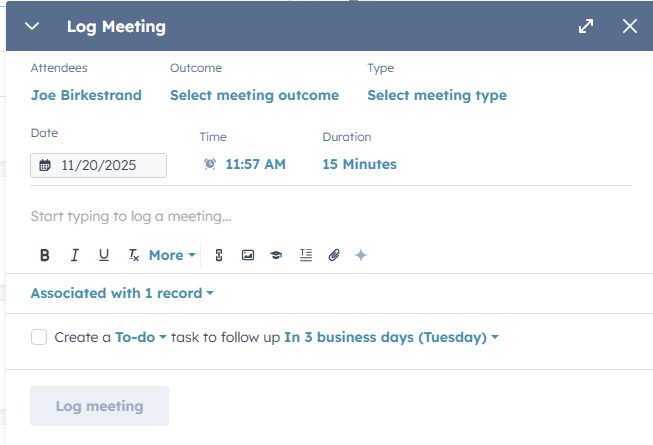
Task: Choose Select meeting outcome
Action: (x=254, y=95)
